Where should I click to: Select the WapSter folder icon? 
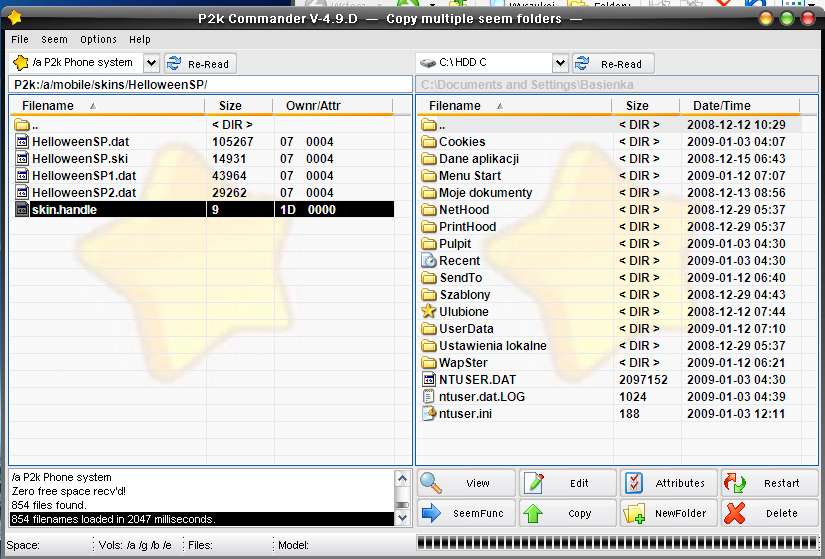[x=429, y=363]
